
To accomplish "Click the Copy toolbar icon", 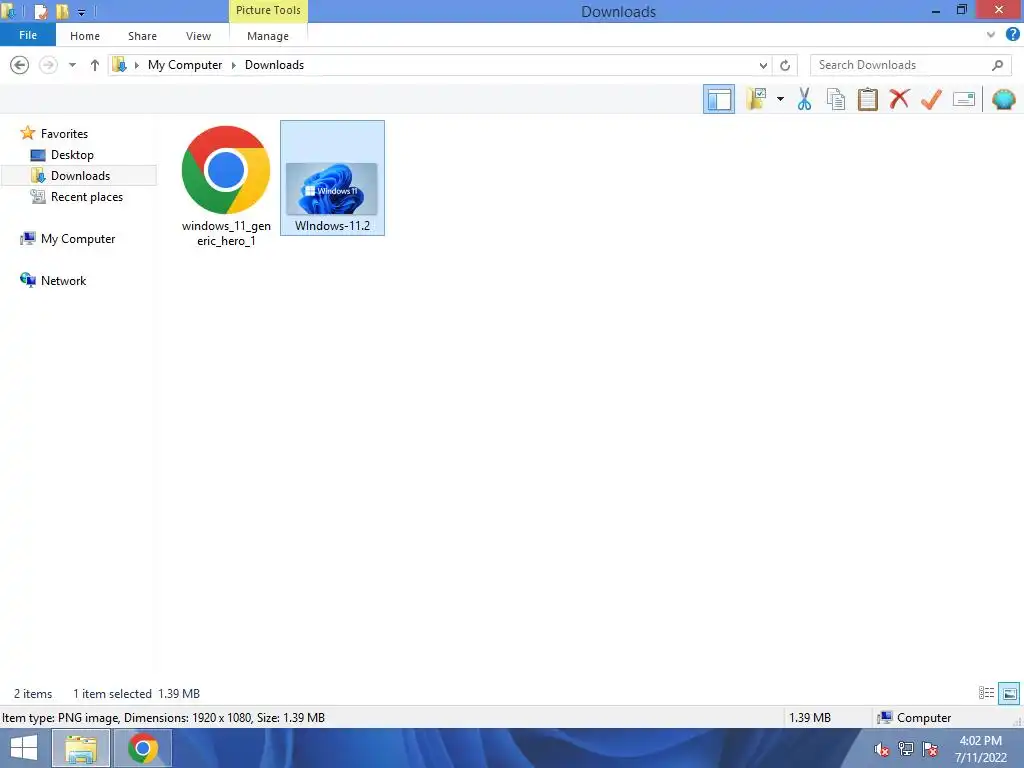I will (x=835, y=99).
